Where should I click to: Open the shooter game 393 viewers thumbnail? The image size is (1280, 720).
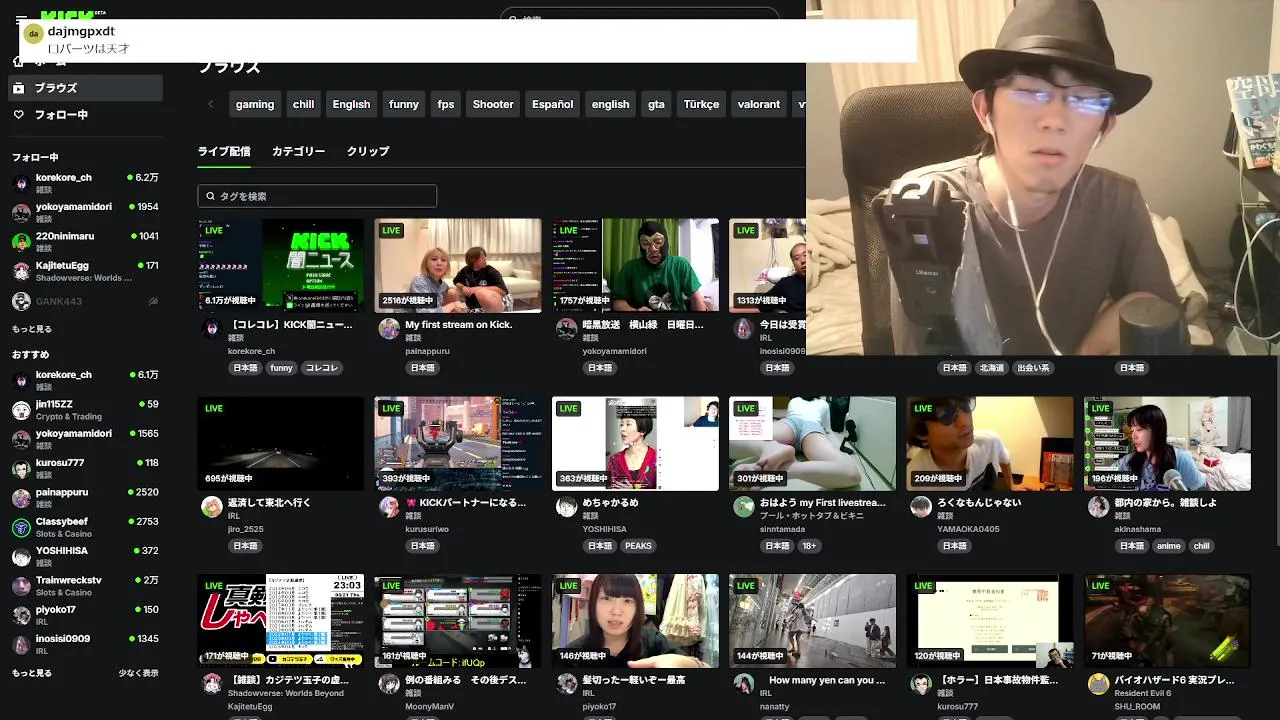coord(458,443)
